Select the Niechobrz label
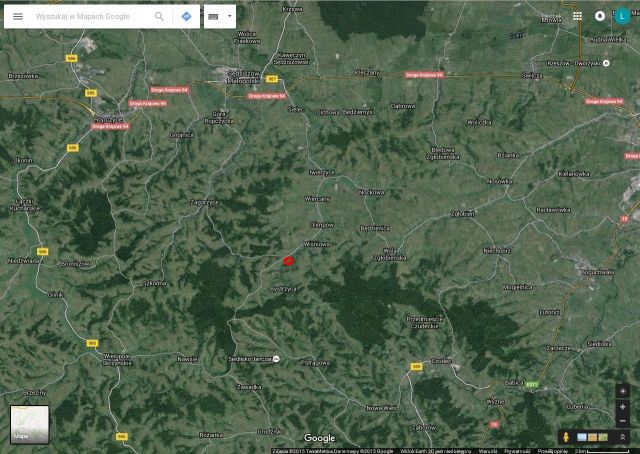 (497, 251)
